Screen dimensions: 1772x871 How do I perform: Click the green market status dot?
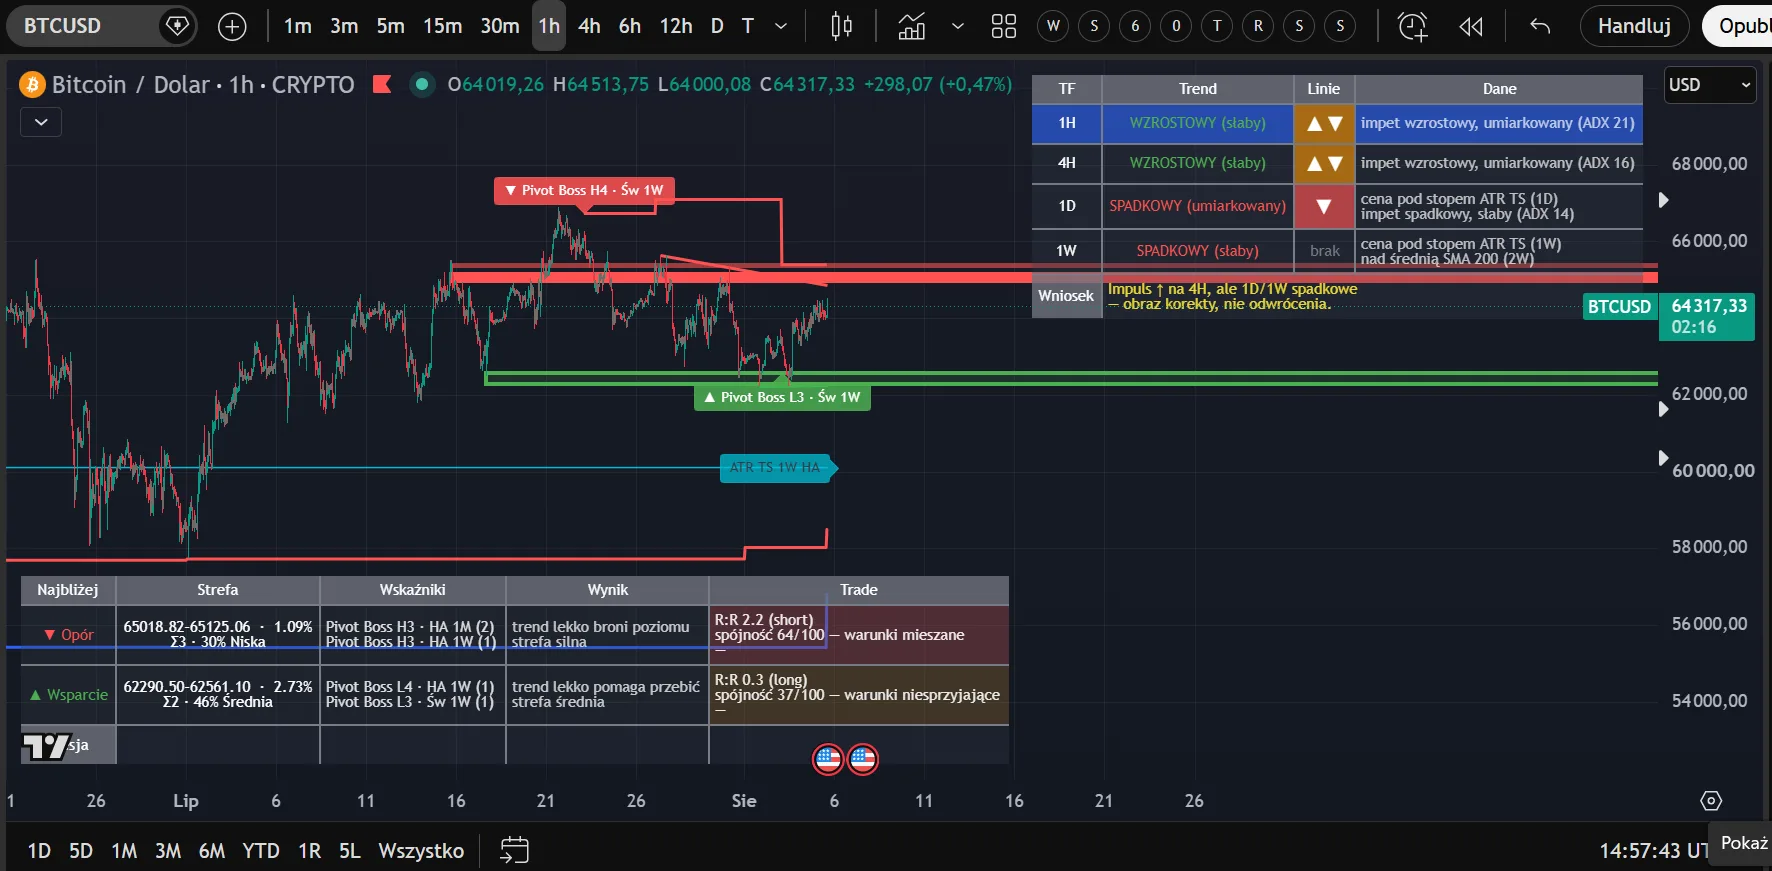coord(422,84)
